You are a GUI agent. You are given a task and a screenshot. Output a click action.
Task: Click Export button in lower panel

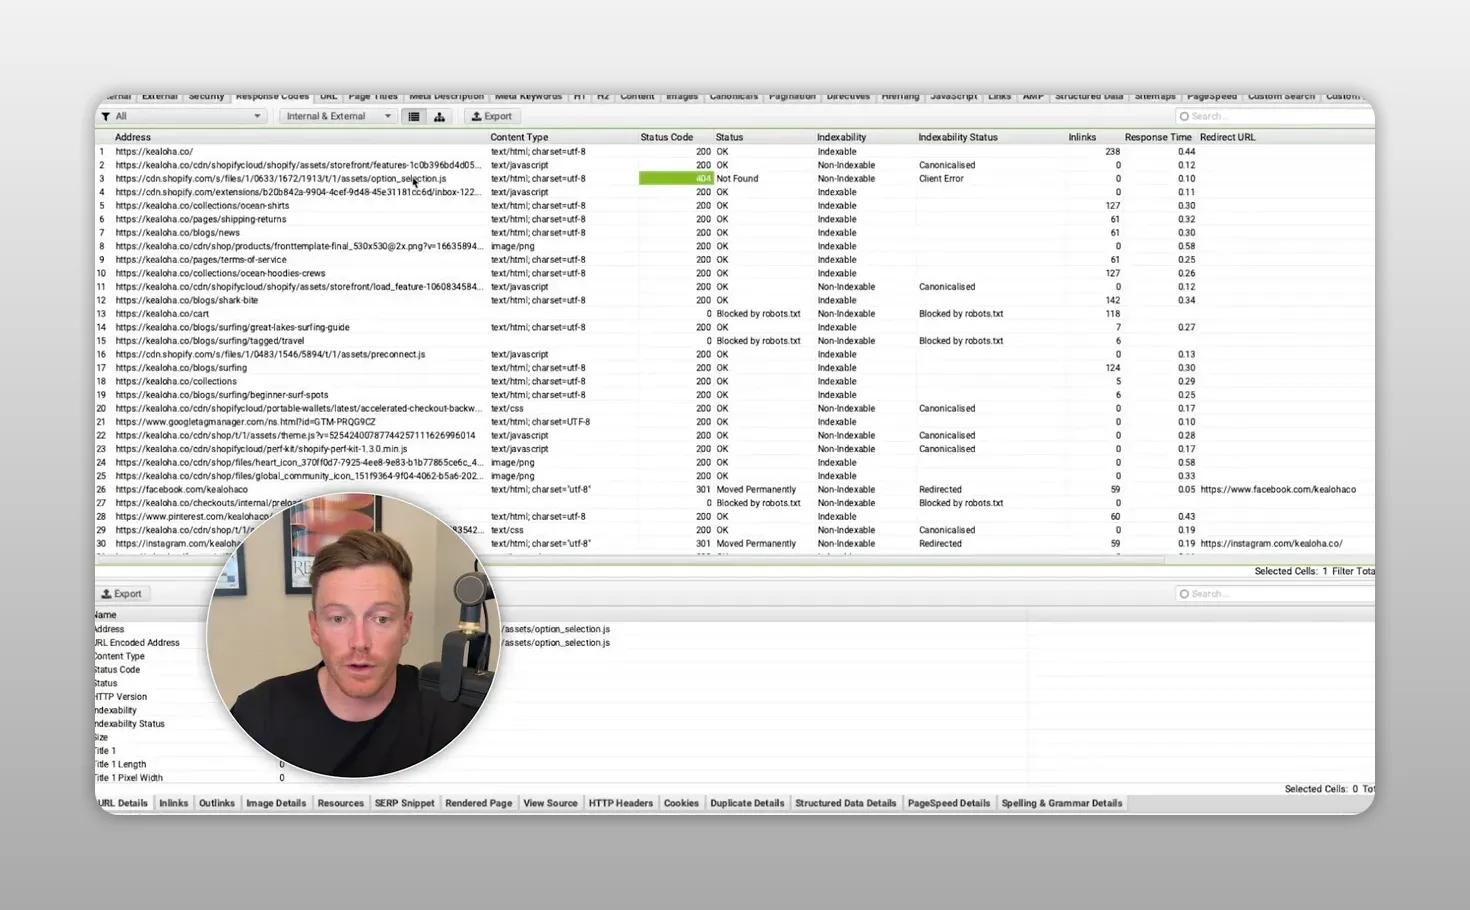pyautogui.click(x=122, y=594)
